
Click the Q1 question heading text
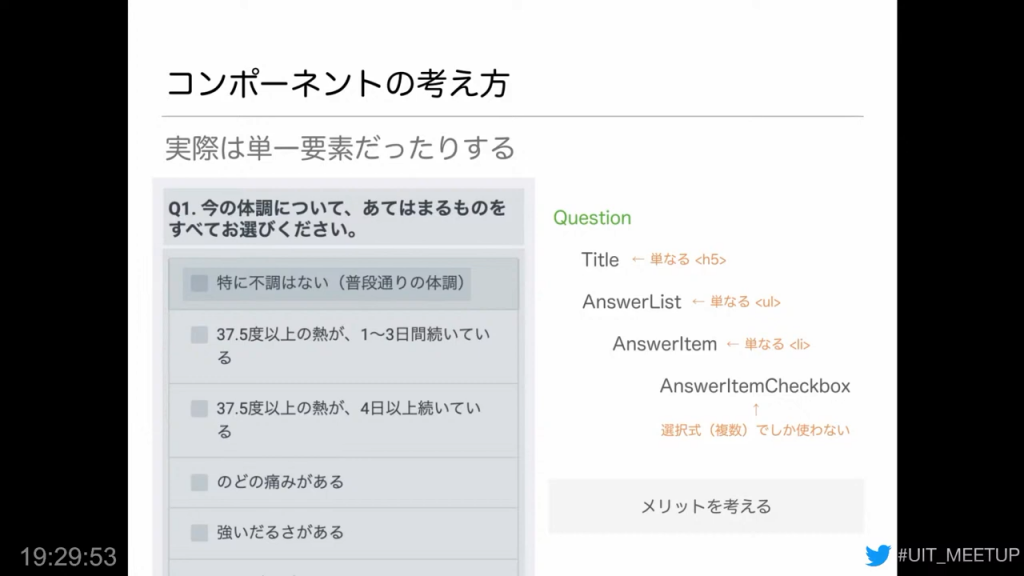[337, 219]
